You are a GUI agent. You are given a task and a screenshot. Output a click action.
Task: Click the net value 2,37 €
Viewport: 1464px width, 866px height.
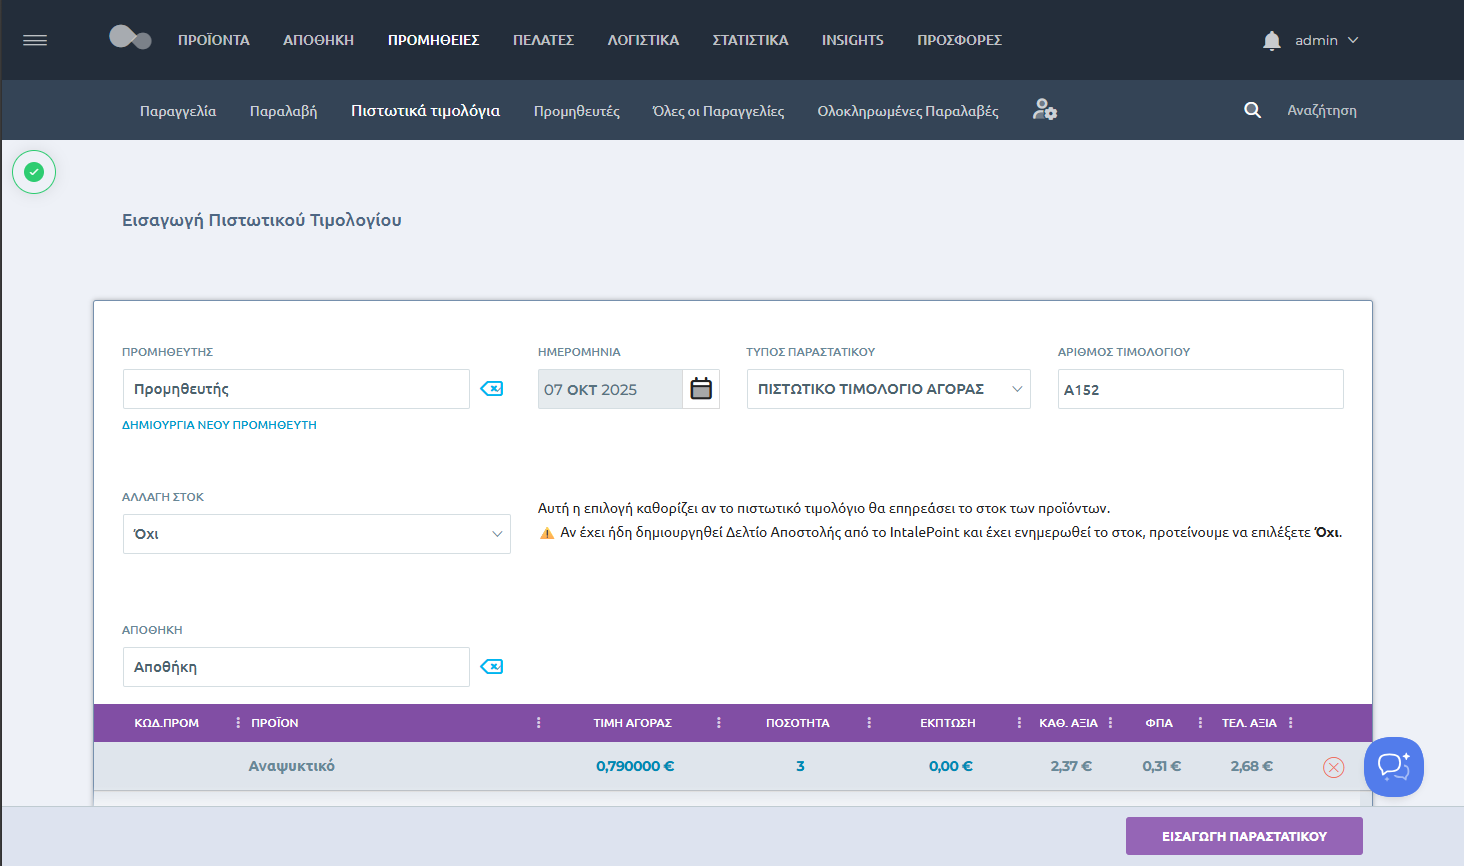pos(1071,766)
